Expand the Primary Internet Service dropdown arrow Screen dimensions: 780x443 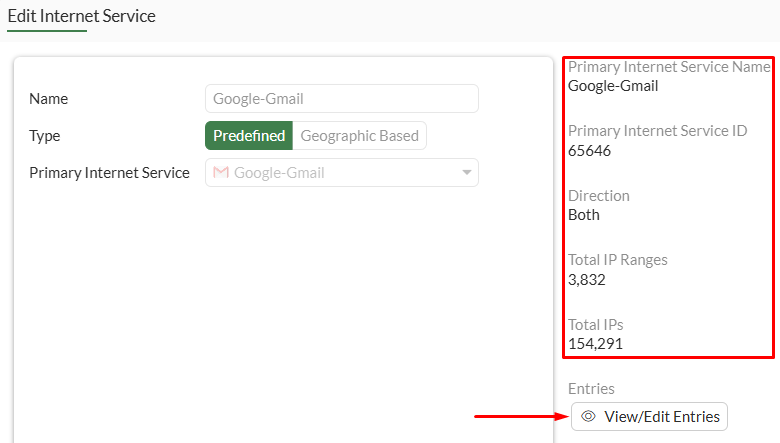point(466,173)
